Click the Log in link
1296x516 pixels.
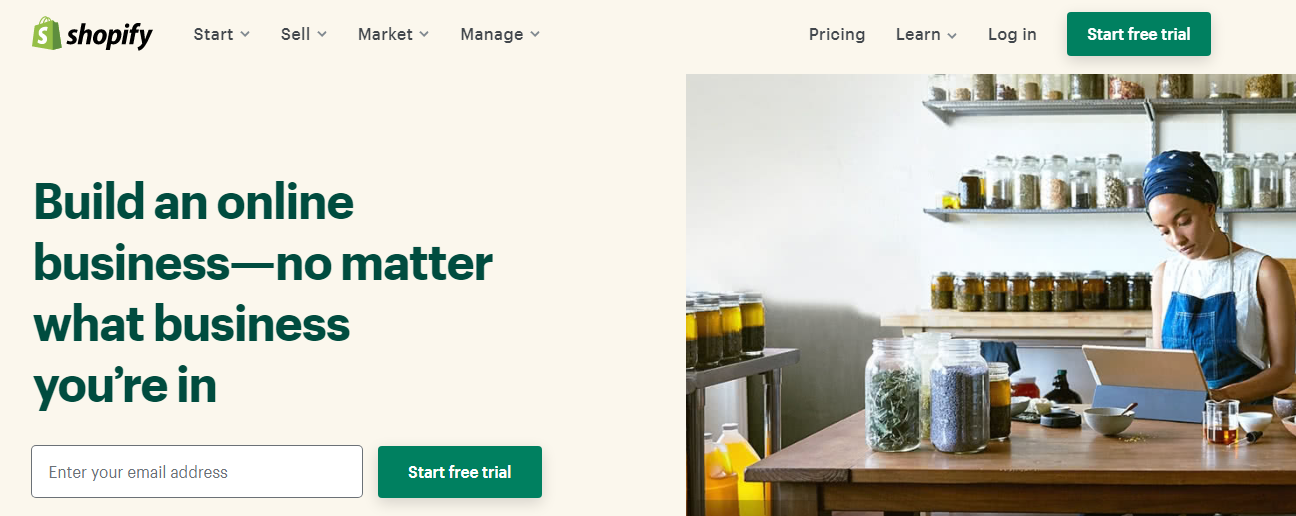1012,34
